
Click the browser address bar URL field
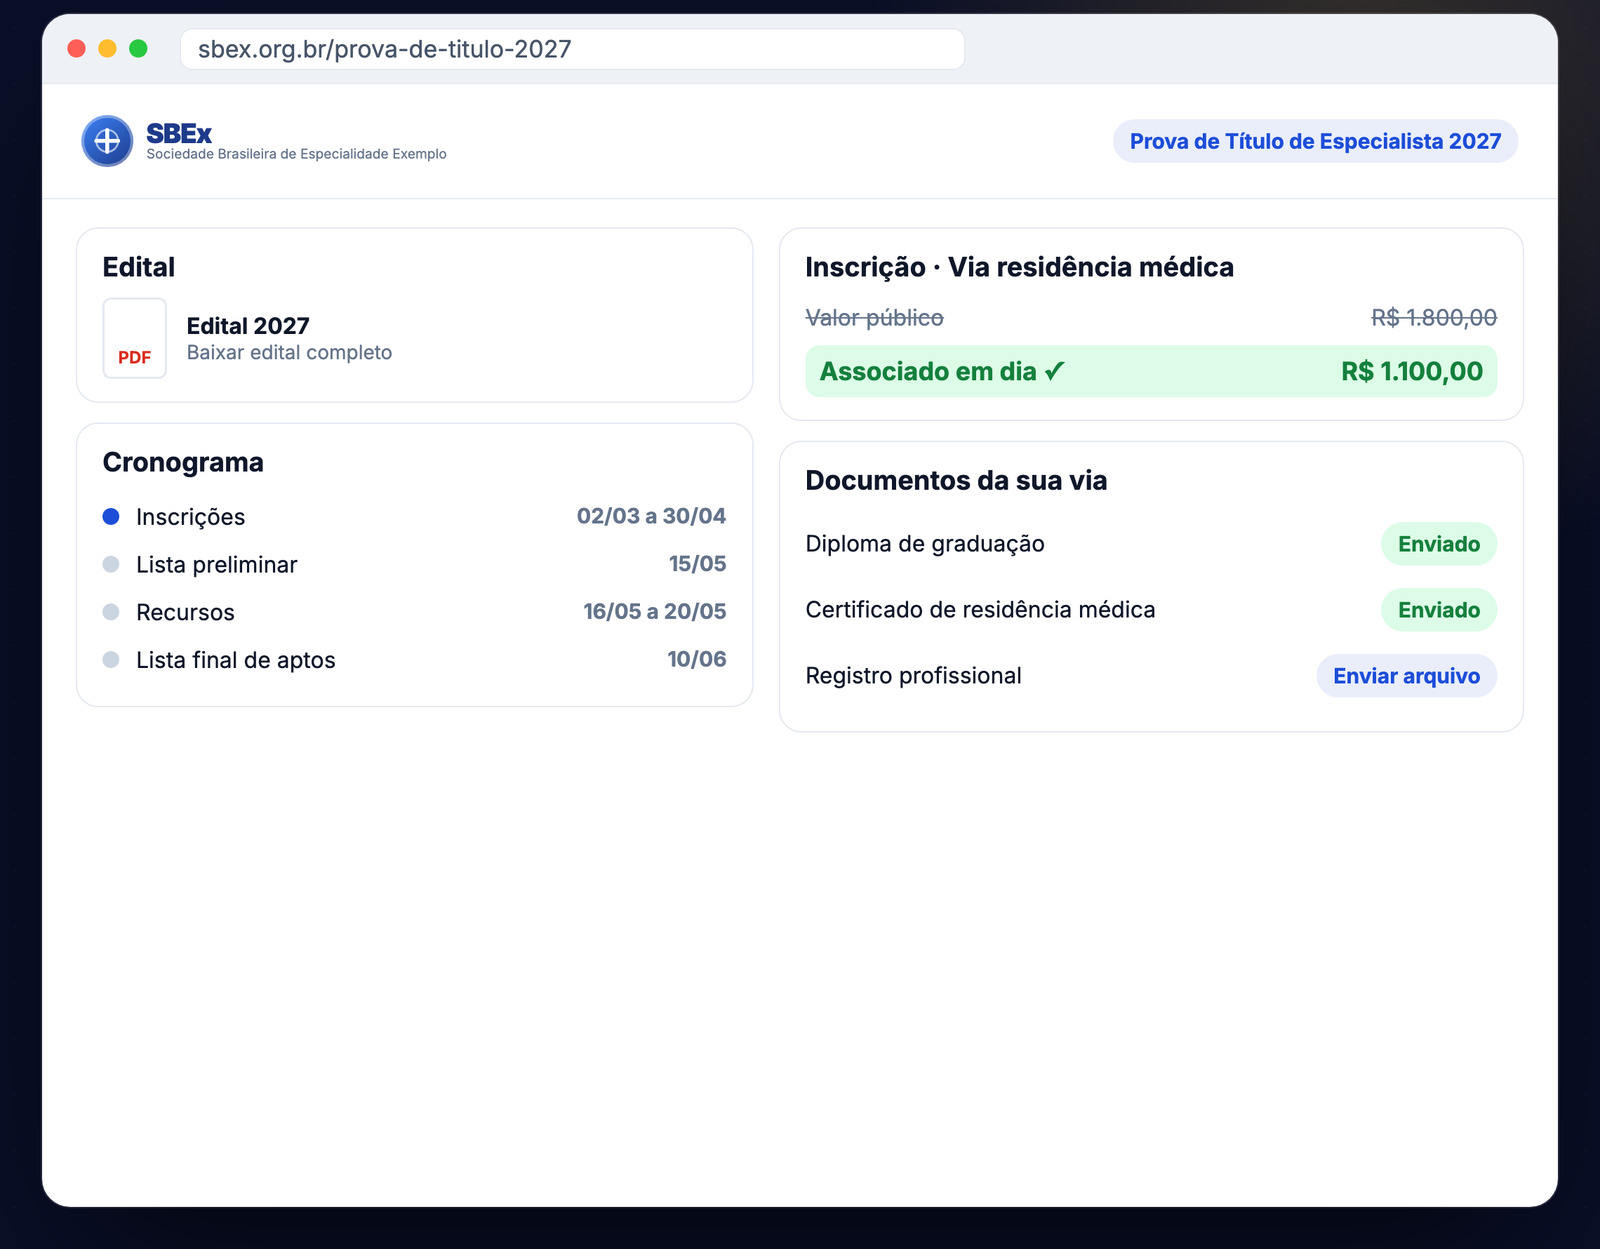point(572,49)
